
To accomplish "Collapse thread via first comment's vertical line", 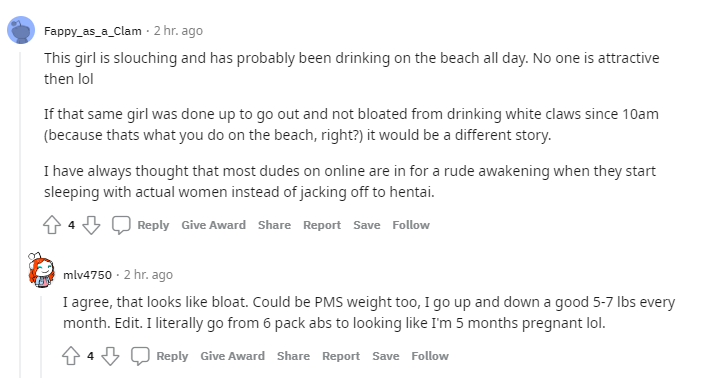I will point(20,215).
